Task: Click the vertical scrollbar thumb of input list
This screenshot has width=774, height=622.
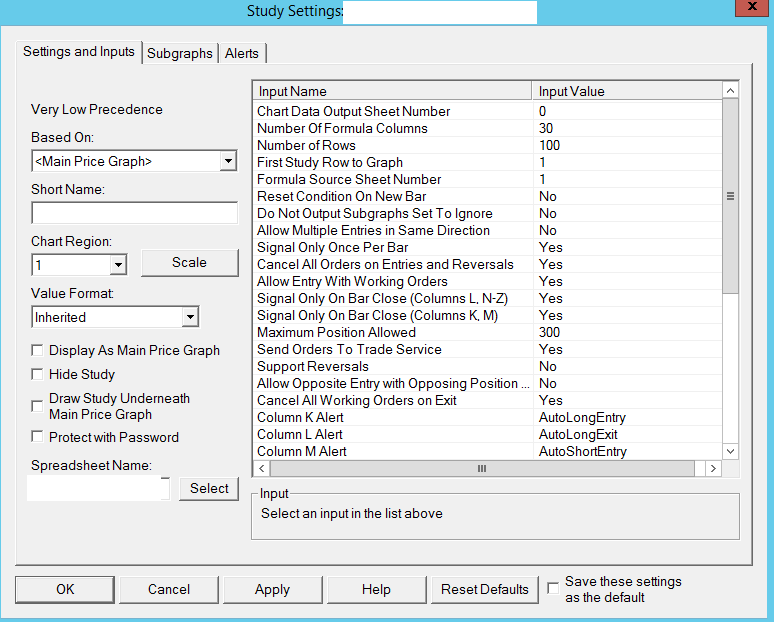Action: pos(730,196)
